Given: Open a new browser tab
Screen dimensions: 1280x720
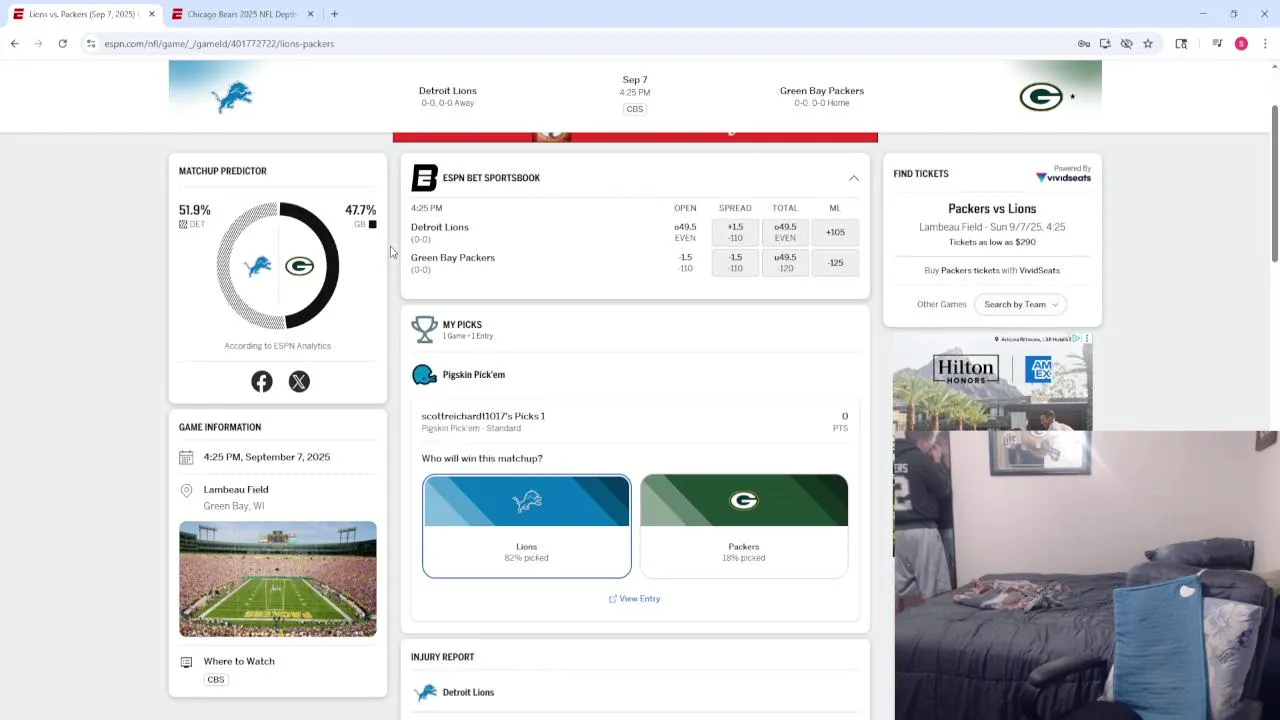Looking at the screenshot, I should (334, 14).
